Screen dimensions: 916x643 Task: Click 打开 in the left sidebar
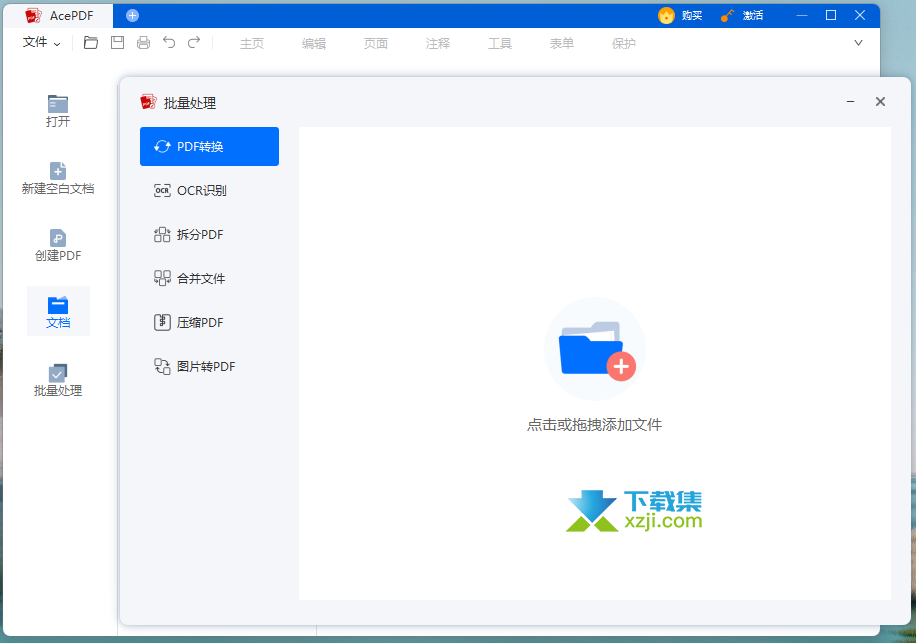58,111
